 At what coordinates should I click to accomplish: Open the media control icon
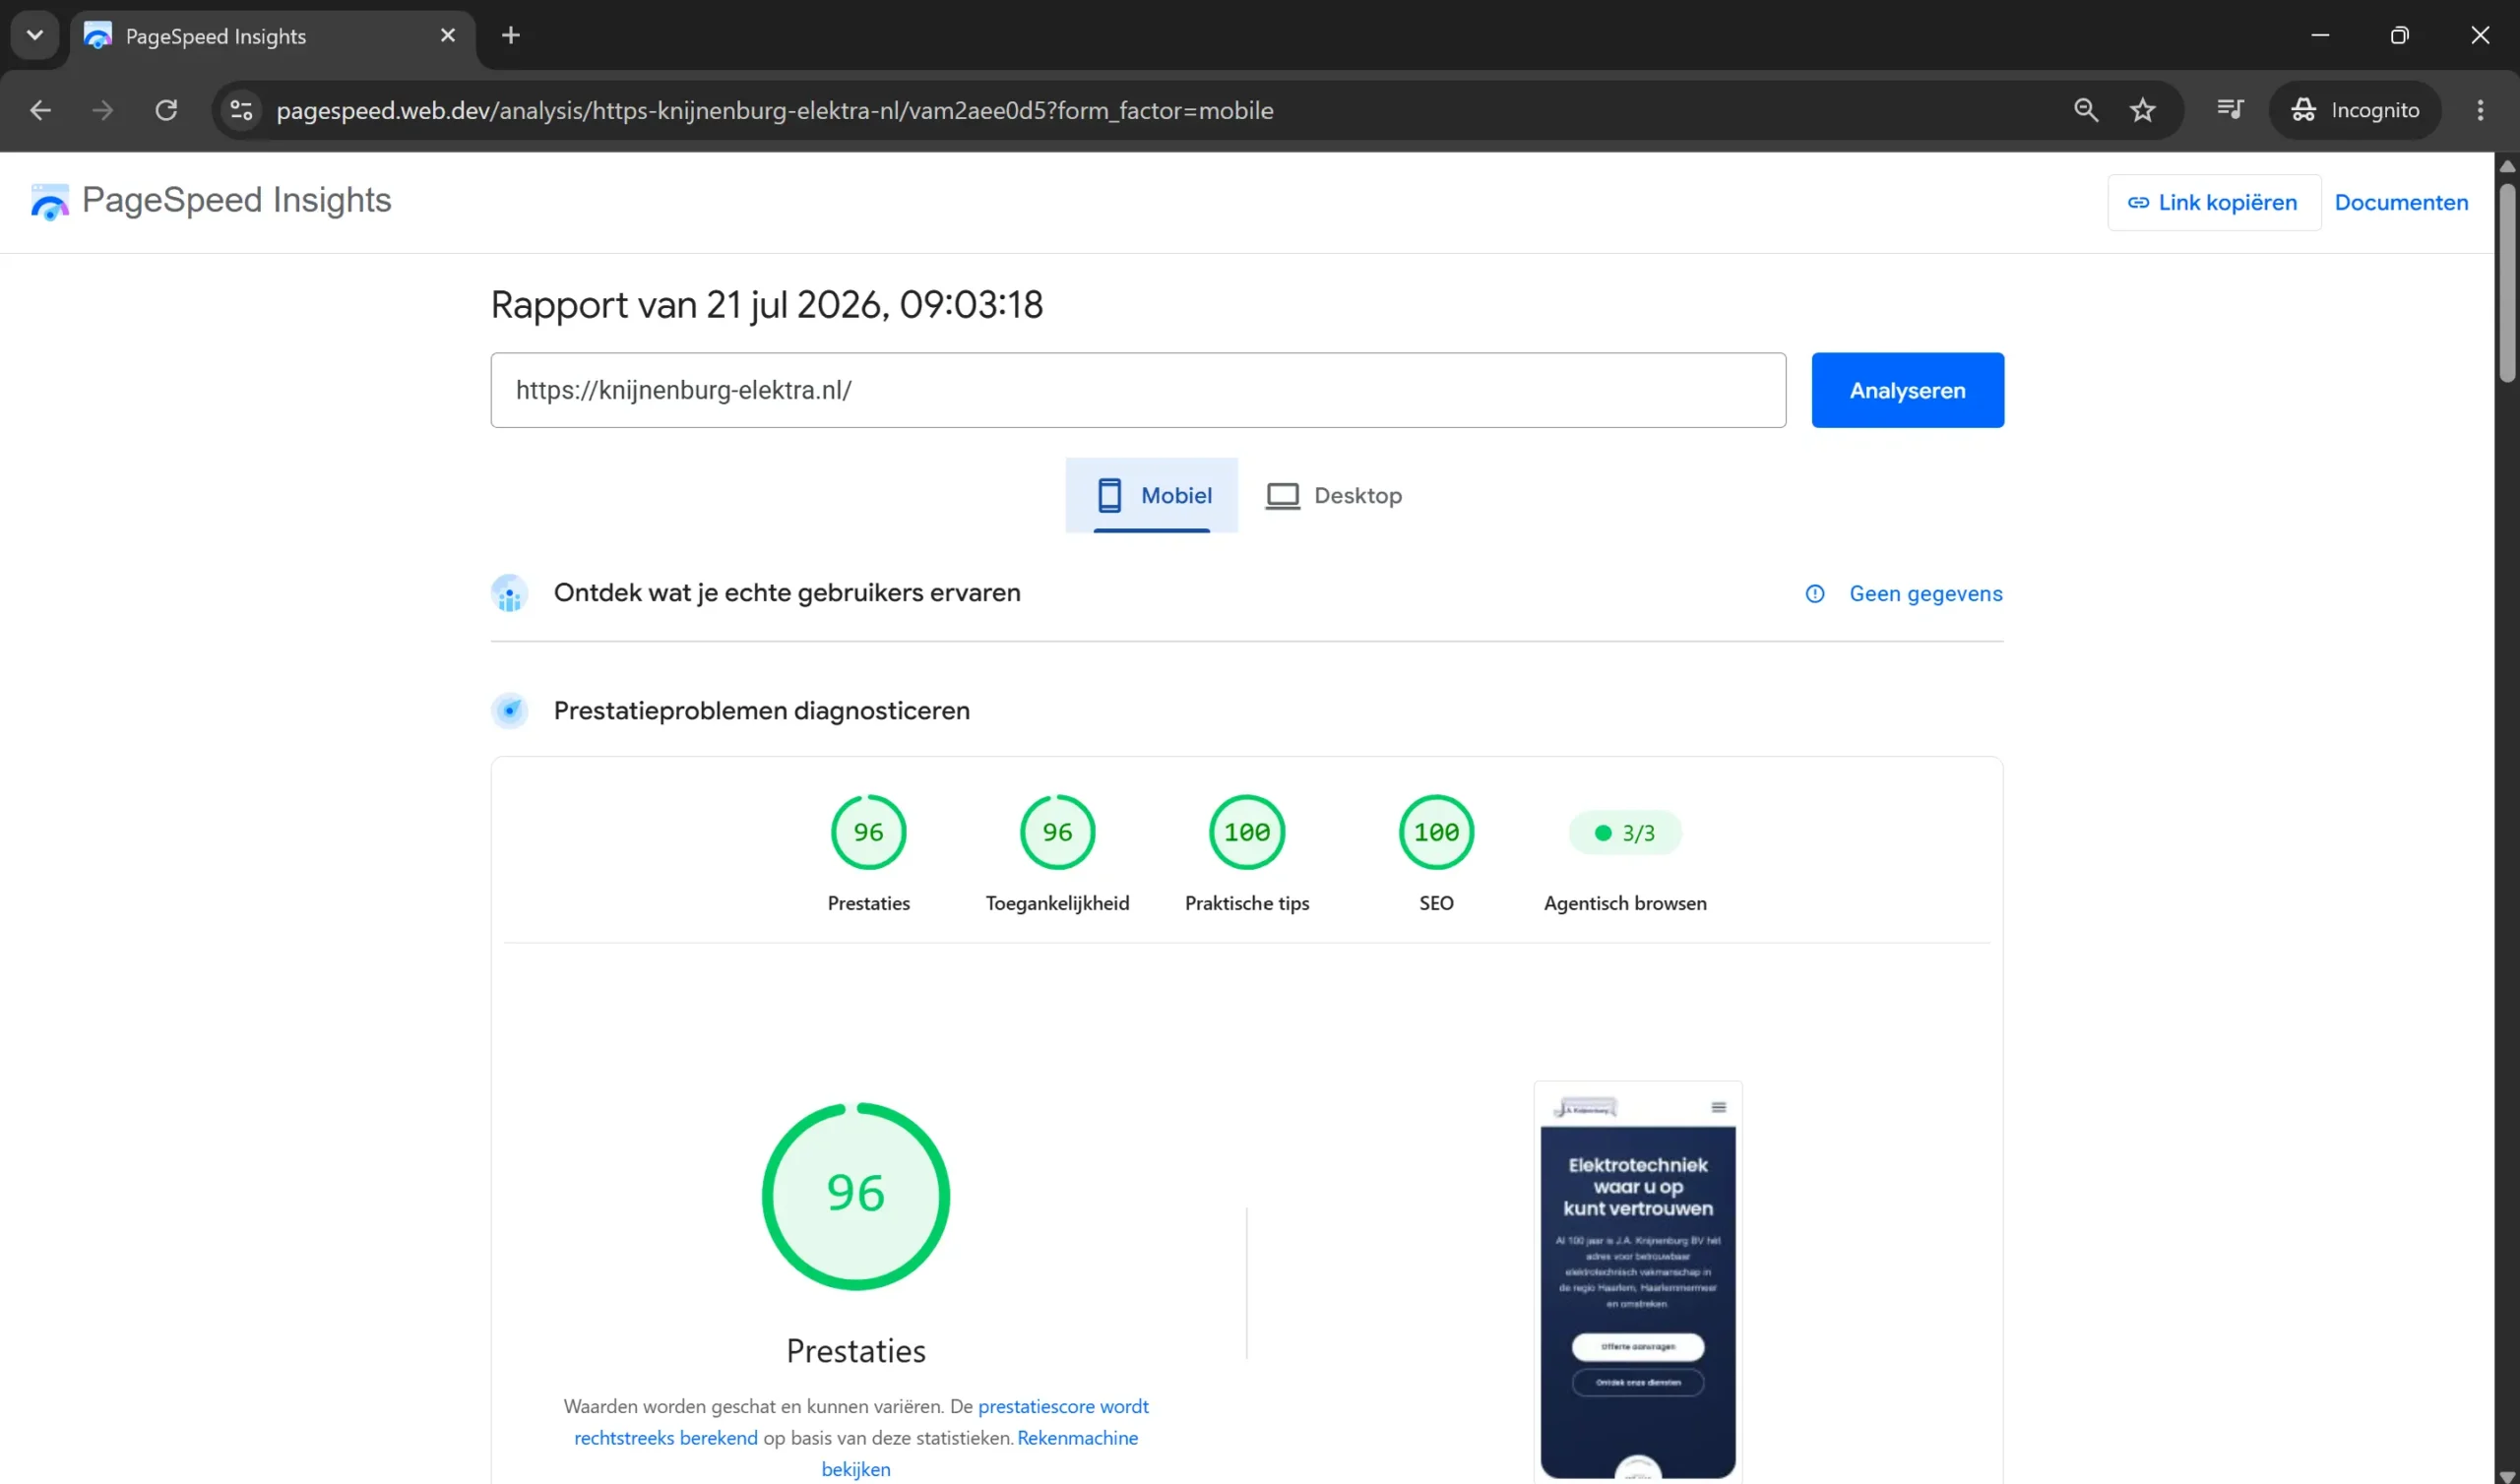click(2230, 110)
